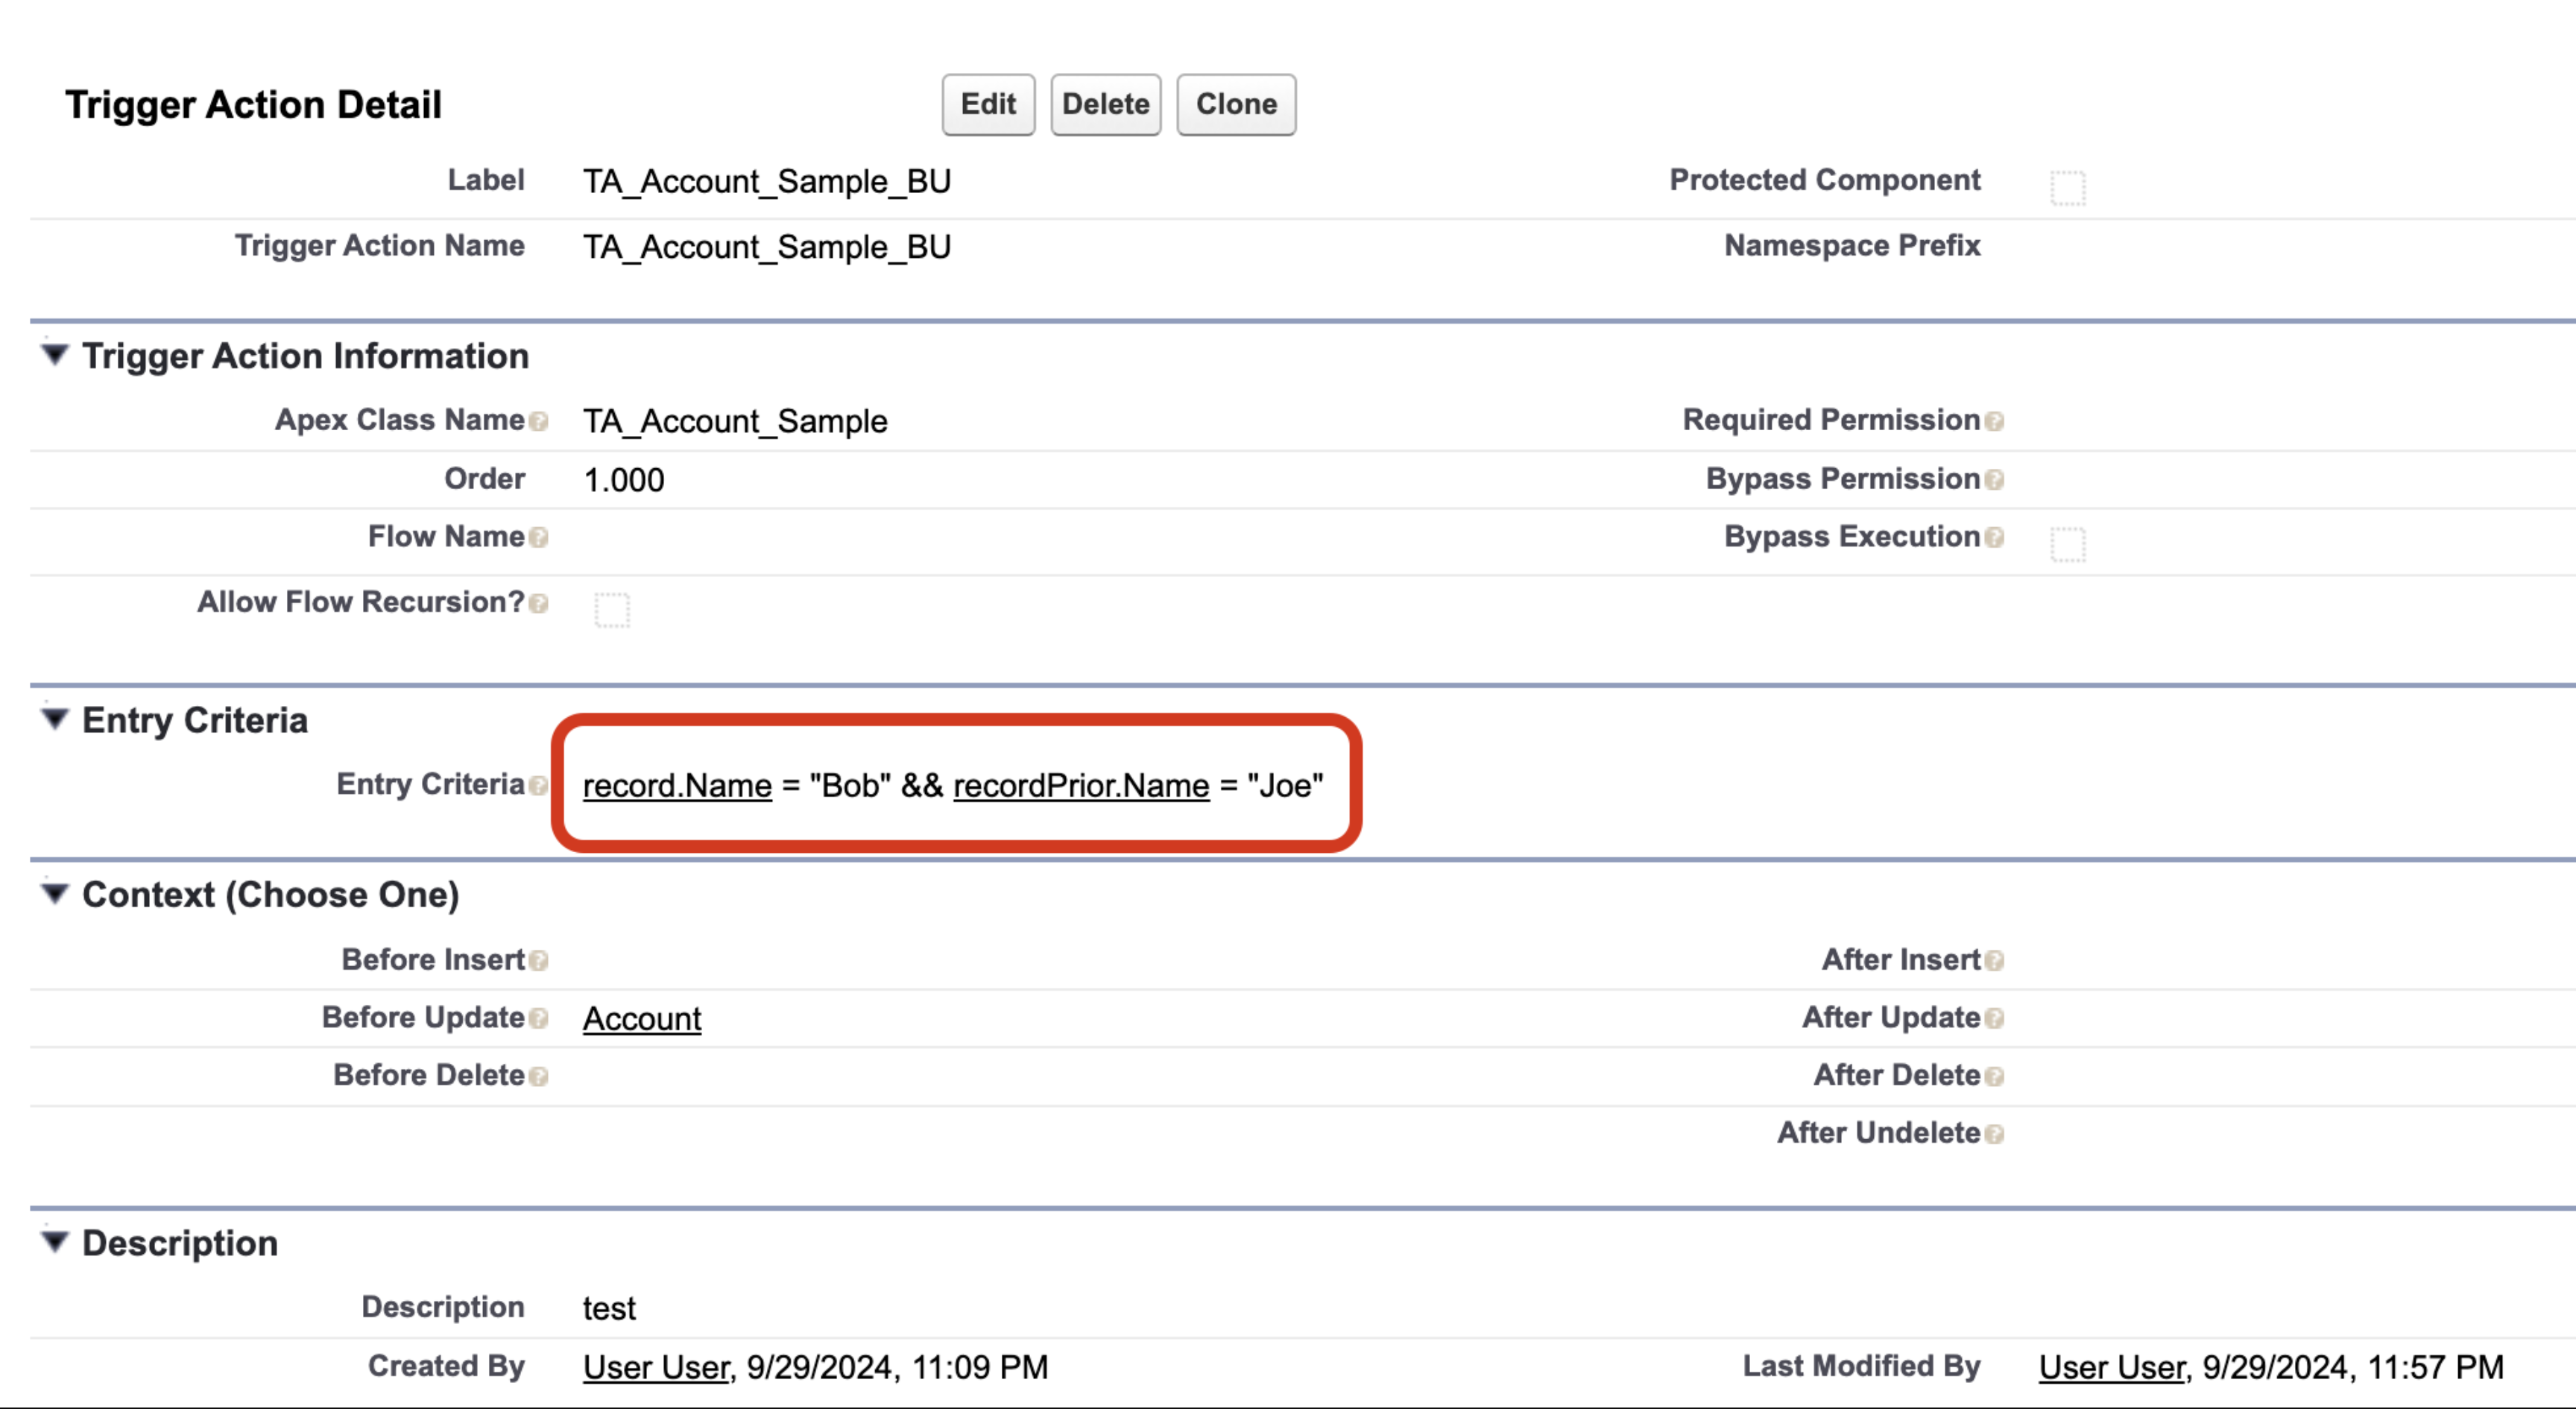The image size is (2576, 1409).
Task: Click Entry Criteria field help icon
Action: pyautogui.click(x=539, y=786)
